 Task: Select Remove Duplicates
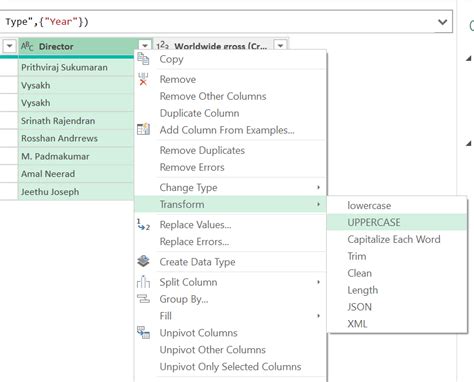click(230, 150)
